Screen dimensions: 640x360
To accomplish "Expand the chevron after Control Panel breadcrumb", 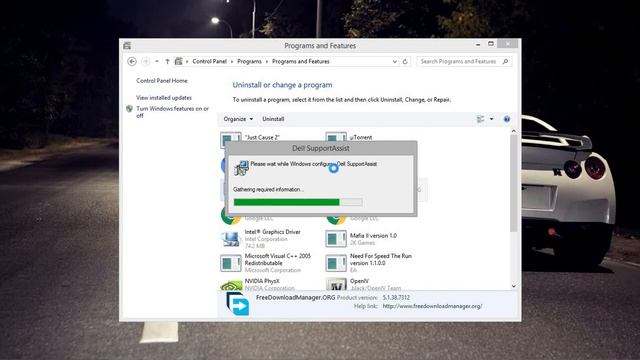I will click(232, 62).
